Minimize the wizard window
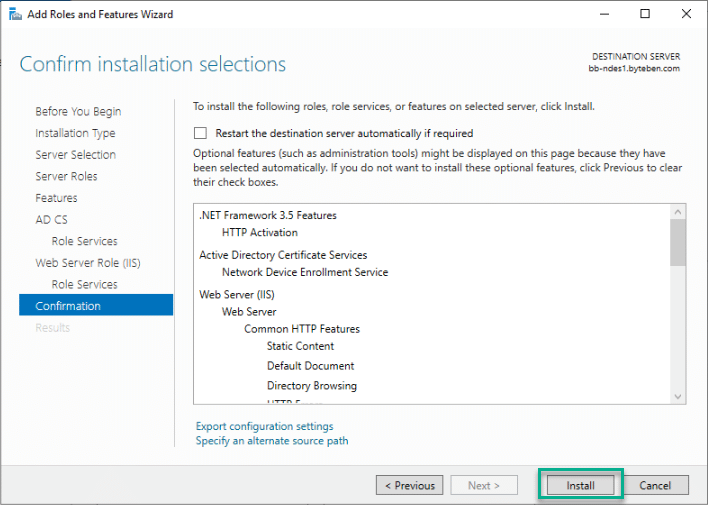The width and height of the screenshot is (708, 505). pos(604,14)
